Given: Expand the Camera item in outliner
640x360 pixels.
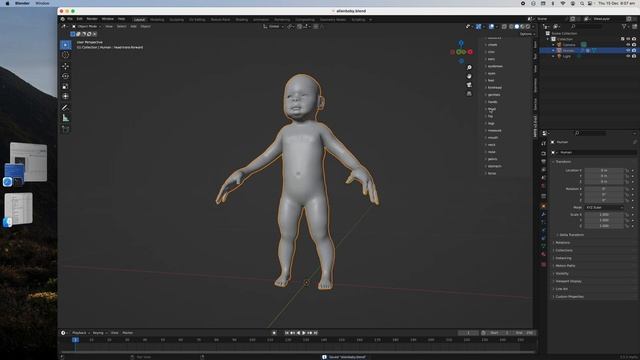Looking at the screenshot, I should click(554, 45).
